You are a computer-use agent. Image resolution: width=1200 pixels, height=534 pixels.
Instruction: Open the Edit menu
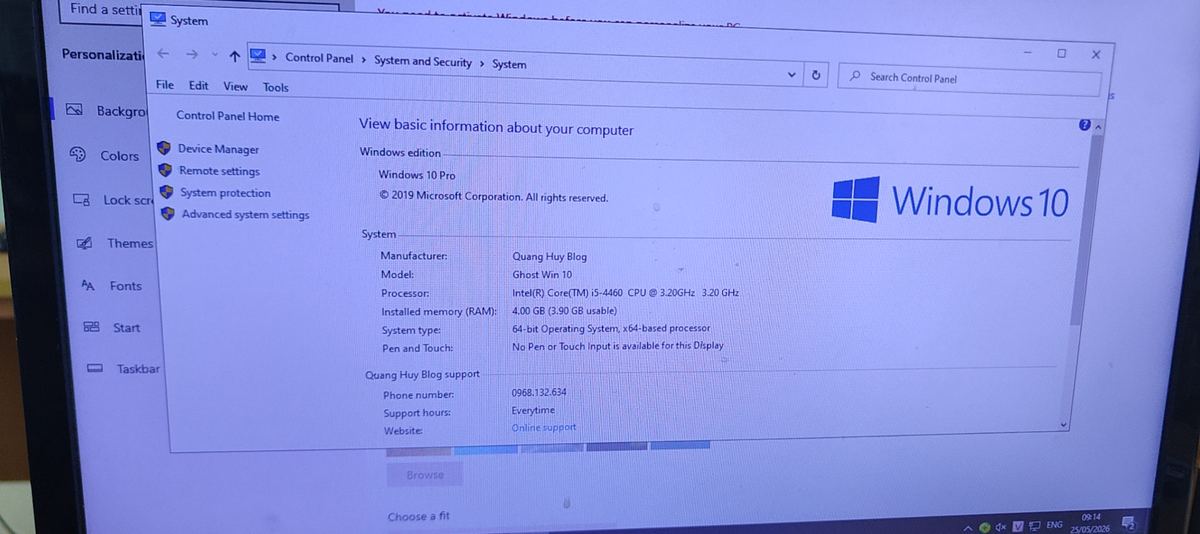click(199, 86)
